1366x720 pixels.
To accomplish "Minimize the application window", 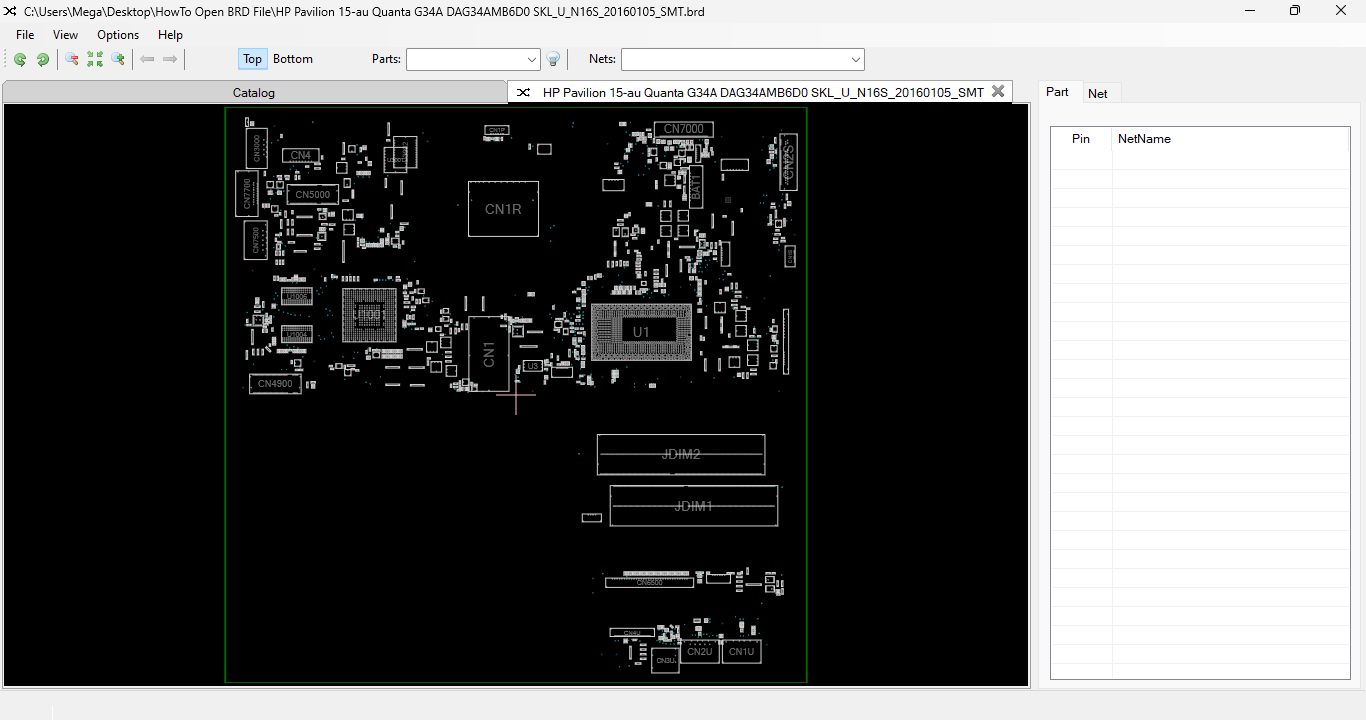I will pyautogui.click(x=1250, y=10).
